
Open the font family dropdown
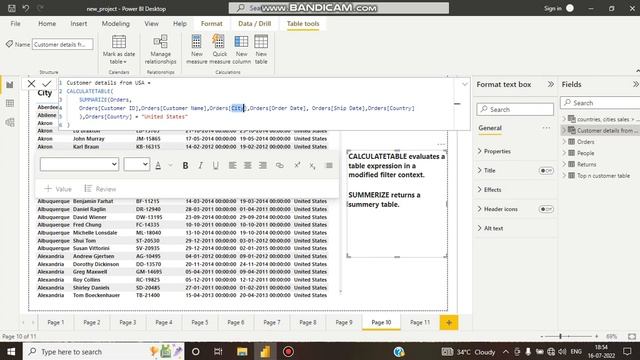coord(79,164)
